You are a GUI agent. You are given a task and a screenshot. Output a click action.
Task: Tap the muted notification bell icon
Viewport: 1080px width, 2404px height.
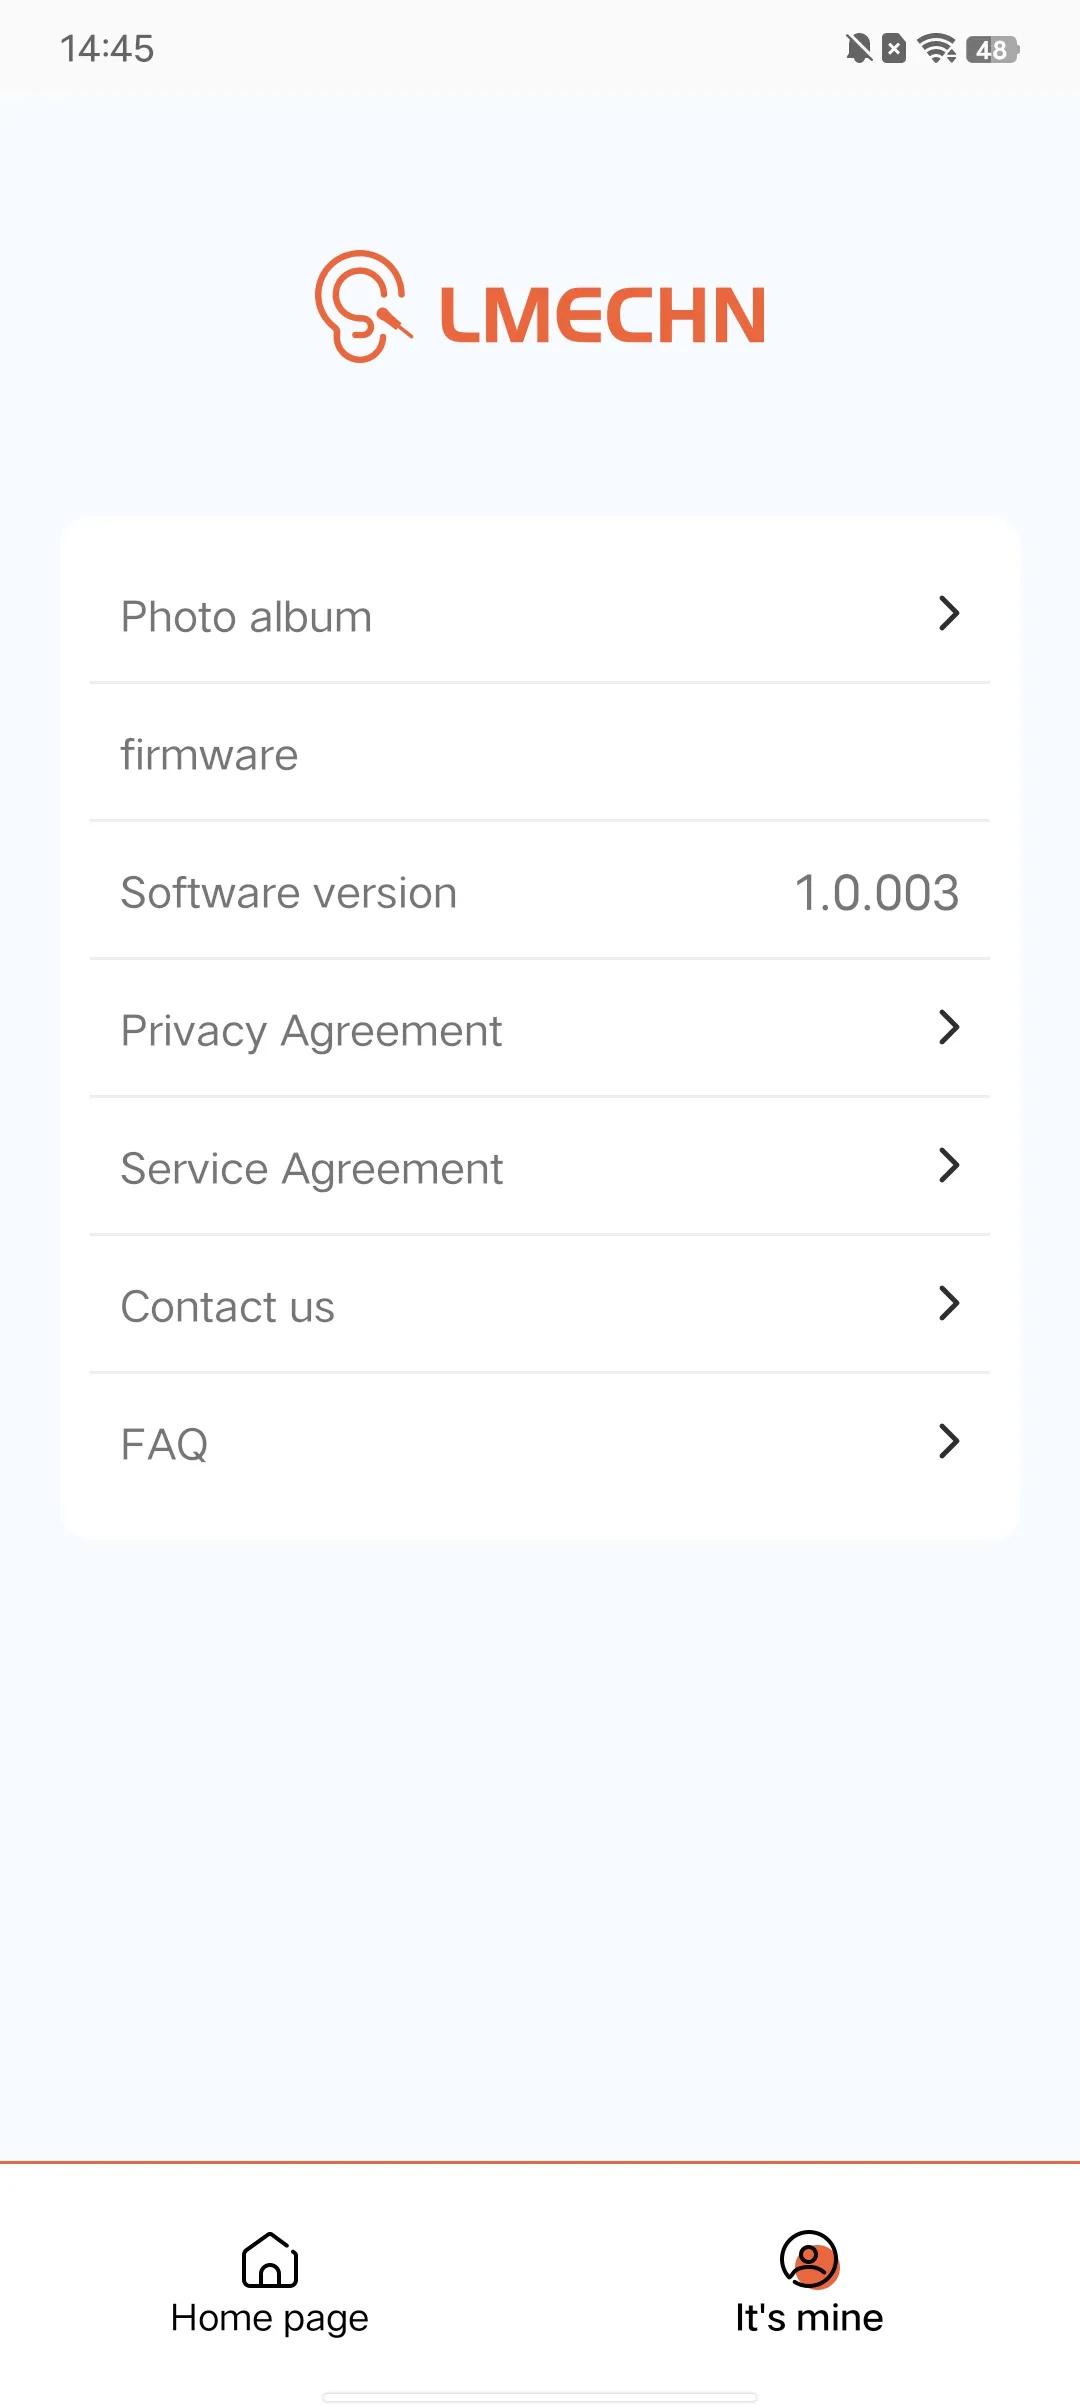point(858,48)
